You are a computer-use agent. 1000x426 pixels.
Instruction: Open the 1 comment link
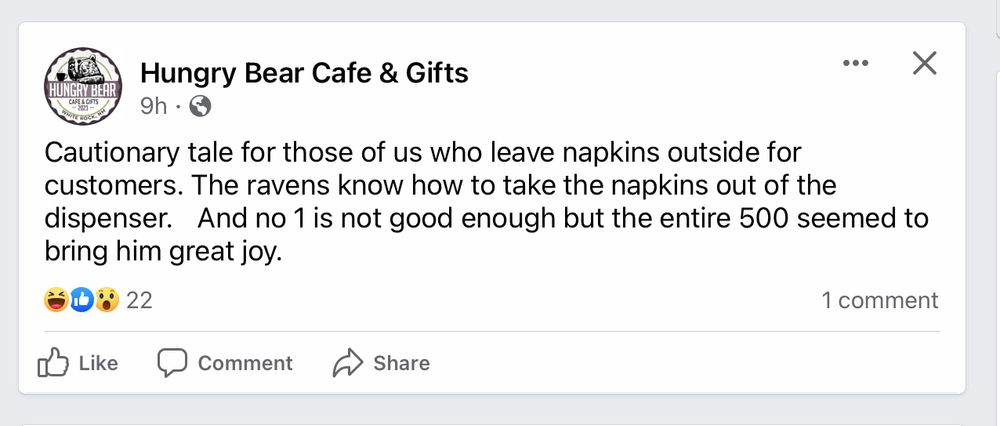879,300
